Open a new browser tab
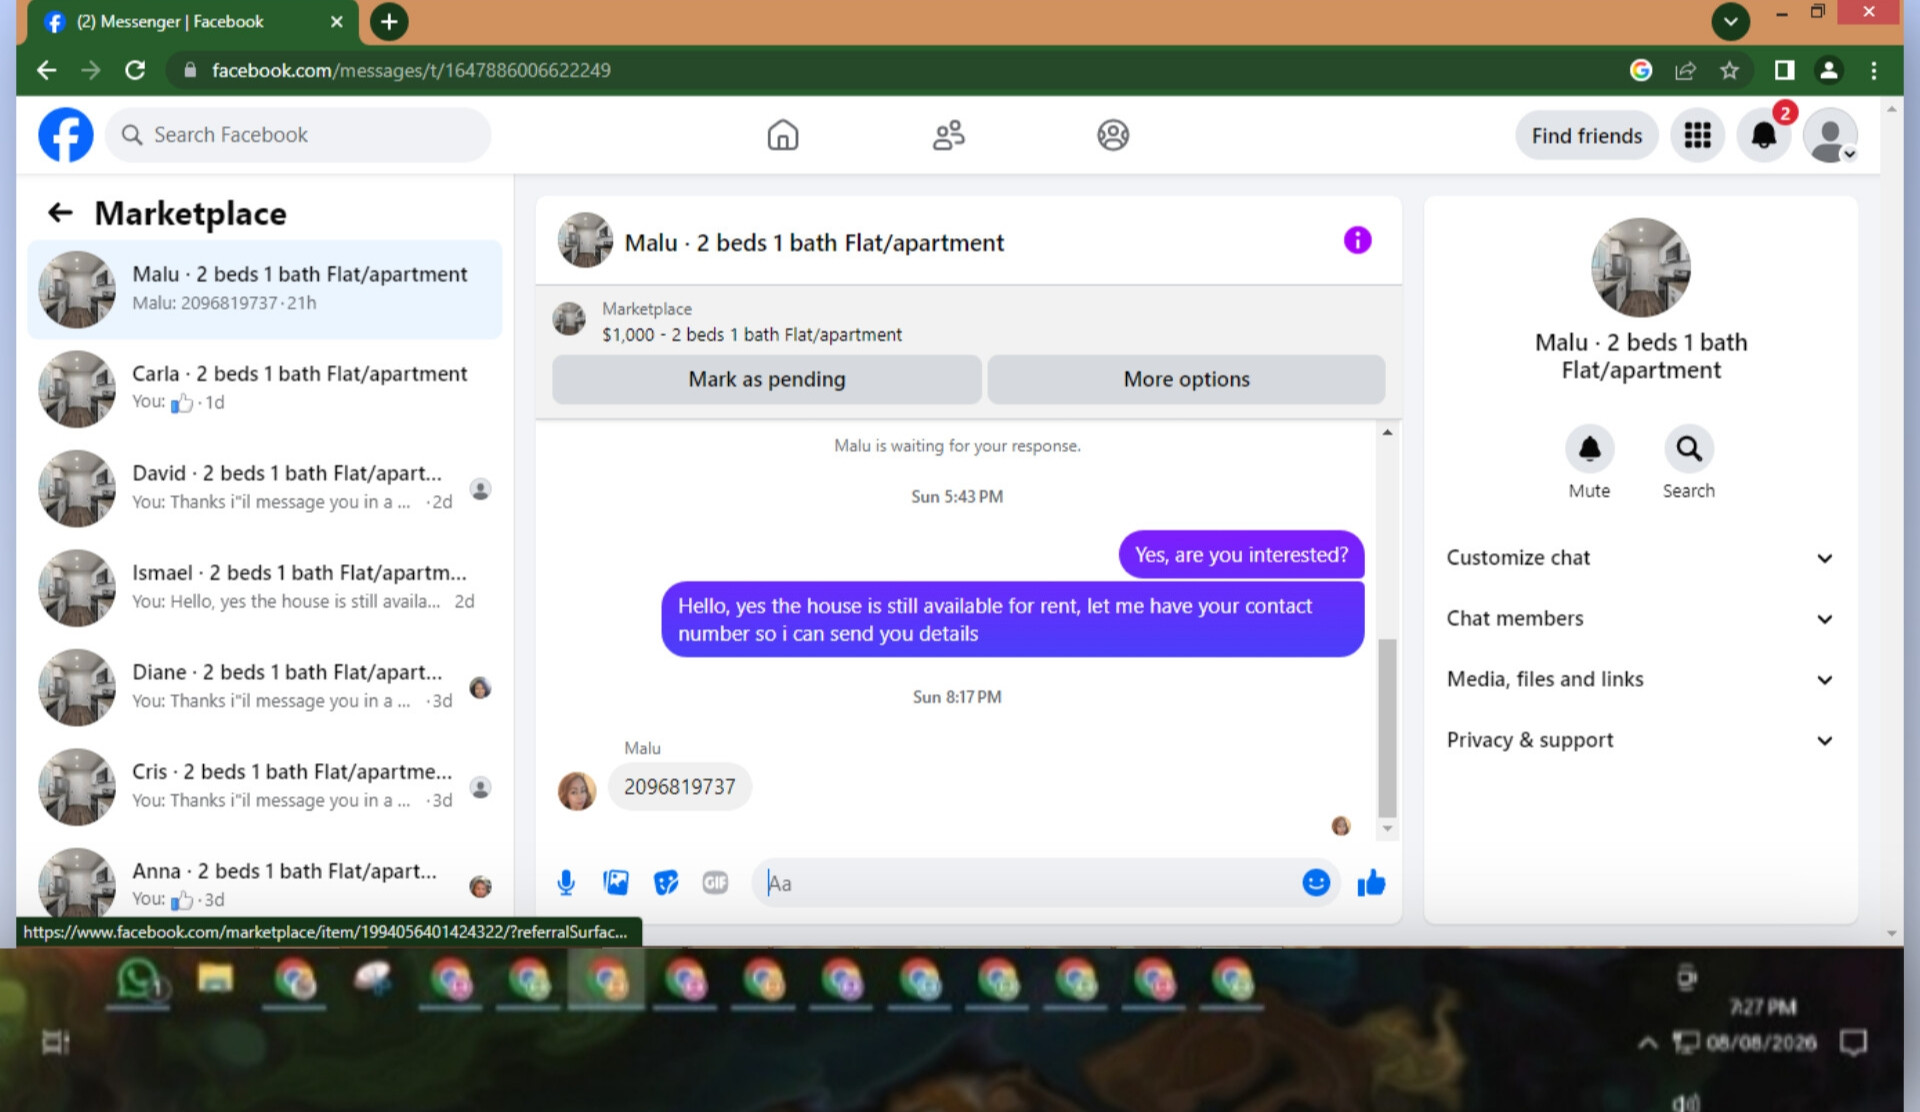1920x1112 pixels. (x=389, y=21)
